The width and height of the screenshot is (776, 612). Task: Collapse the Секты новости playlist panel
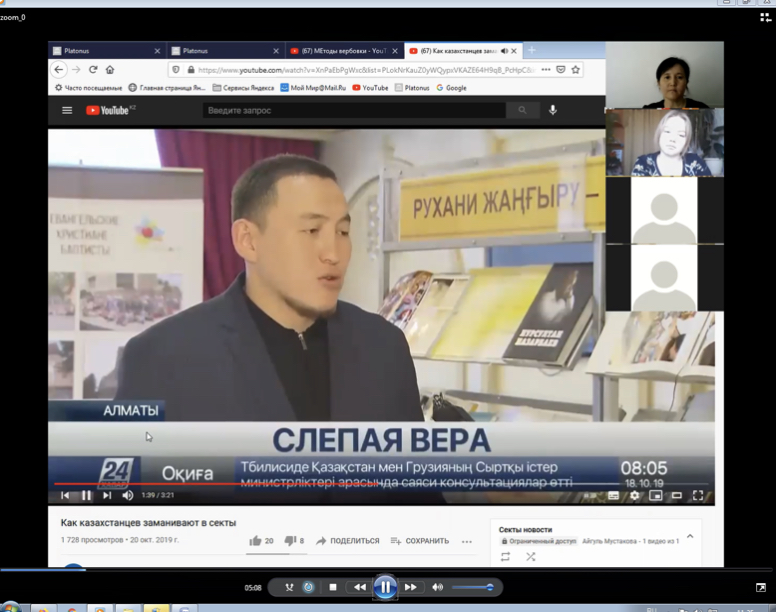tap(690, 536)
